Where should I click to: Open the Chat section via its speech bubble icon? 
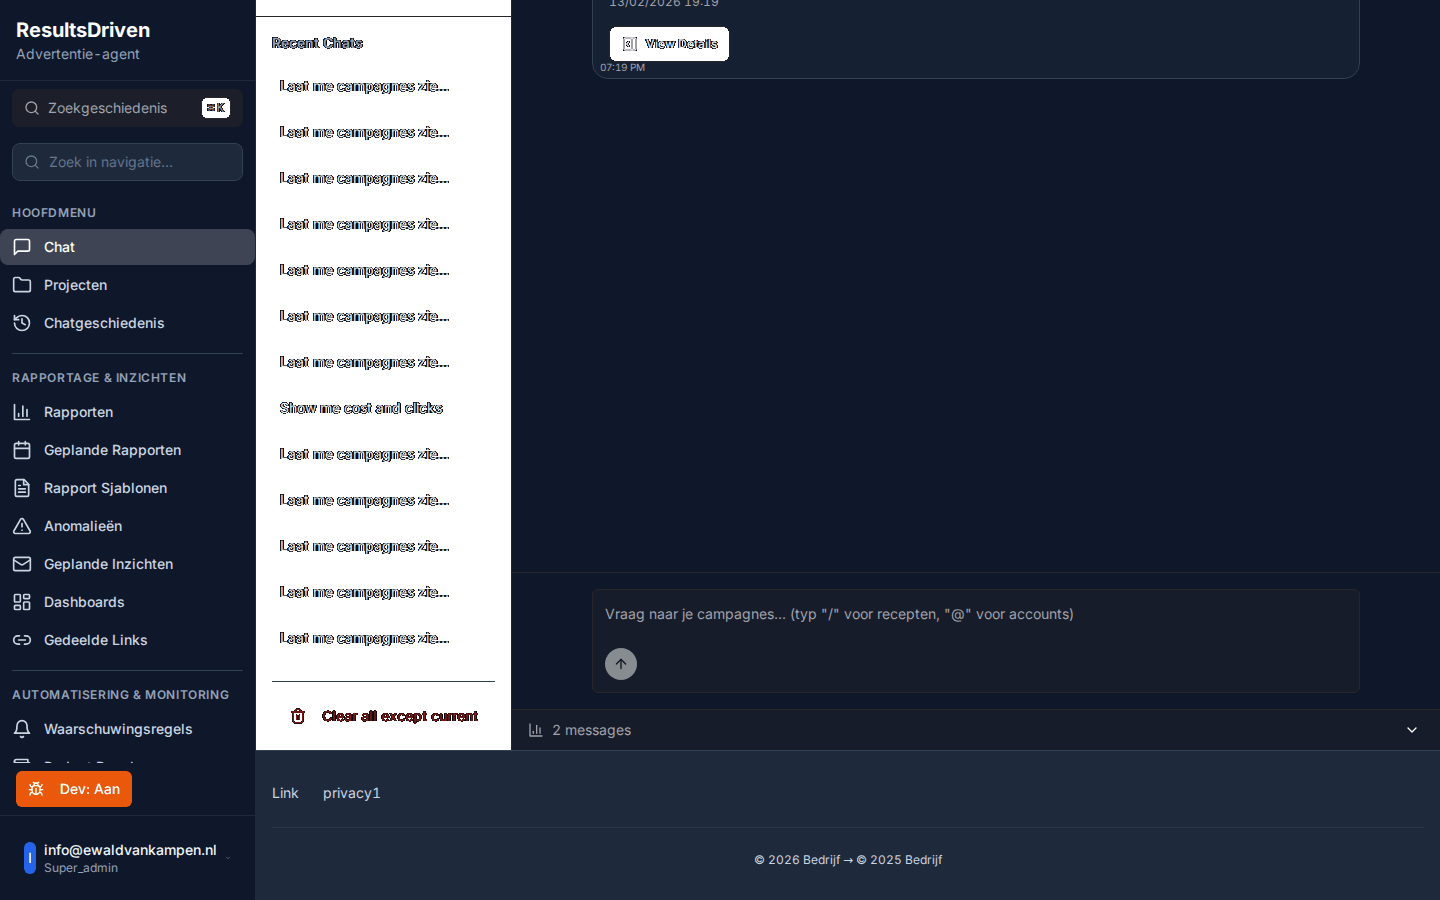[21, 247]
